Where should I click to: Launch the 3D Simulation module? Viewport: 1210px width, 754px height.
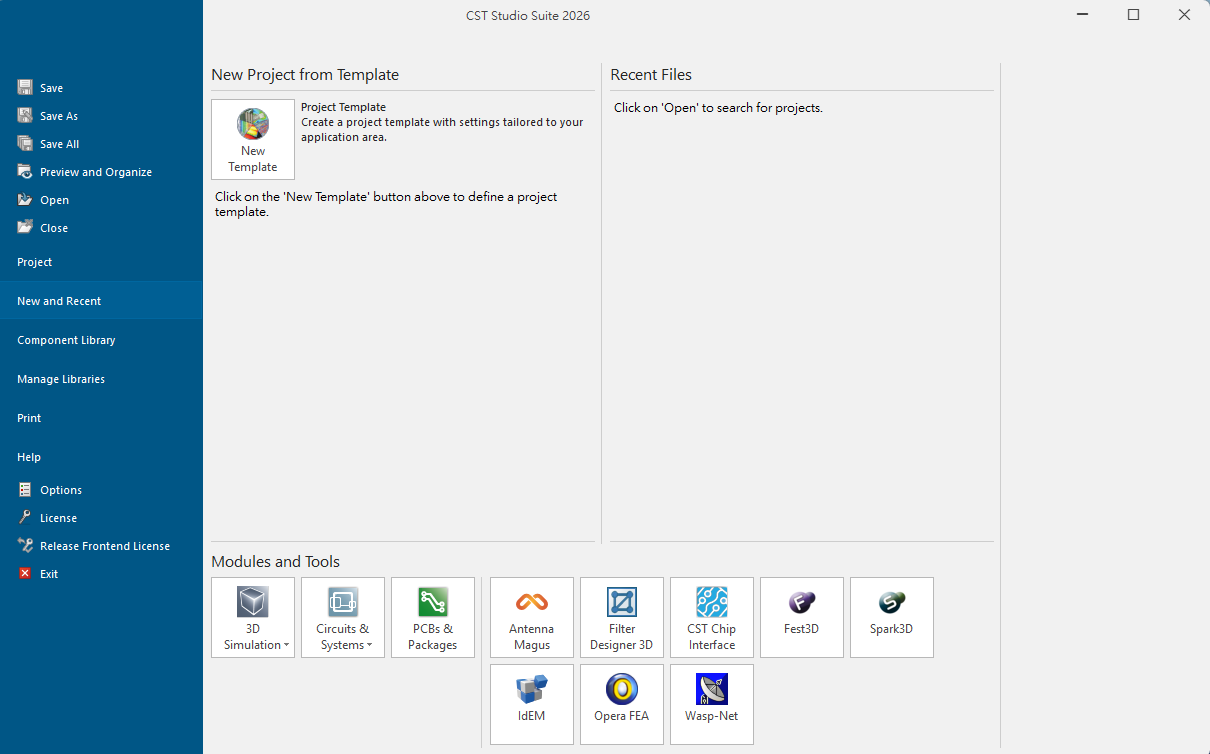[x=253, y=617]
